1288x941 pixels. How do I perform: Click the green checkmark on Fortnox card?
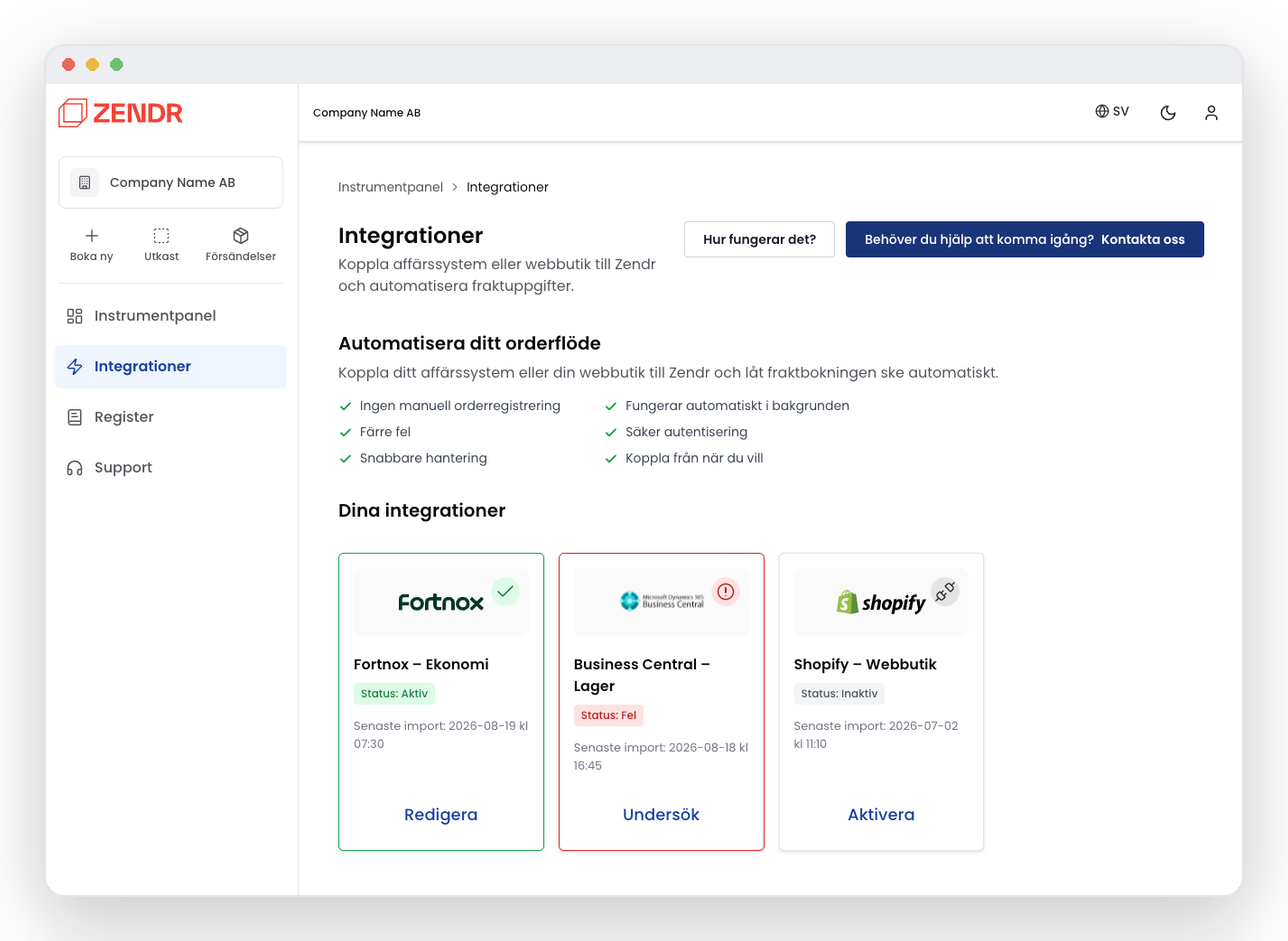click(505, 591)
